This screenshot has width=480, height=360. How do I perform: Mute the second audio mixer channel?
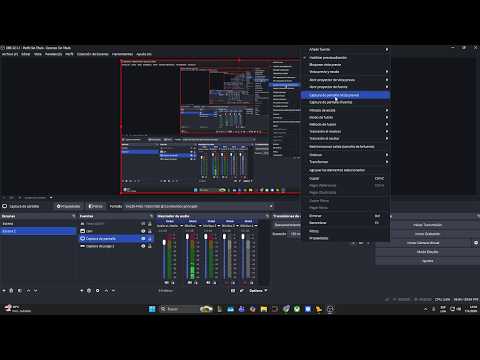tap(189, 283)
